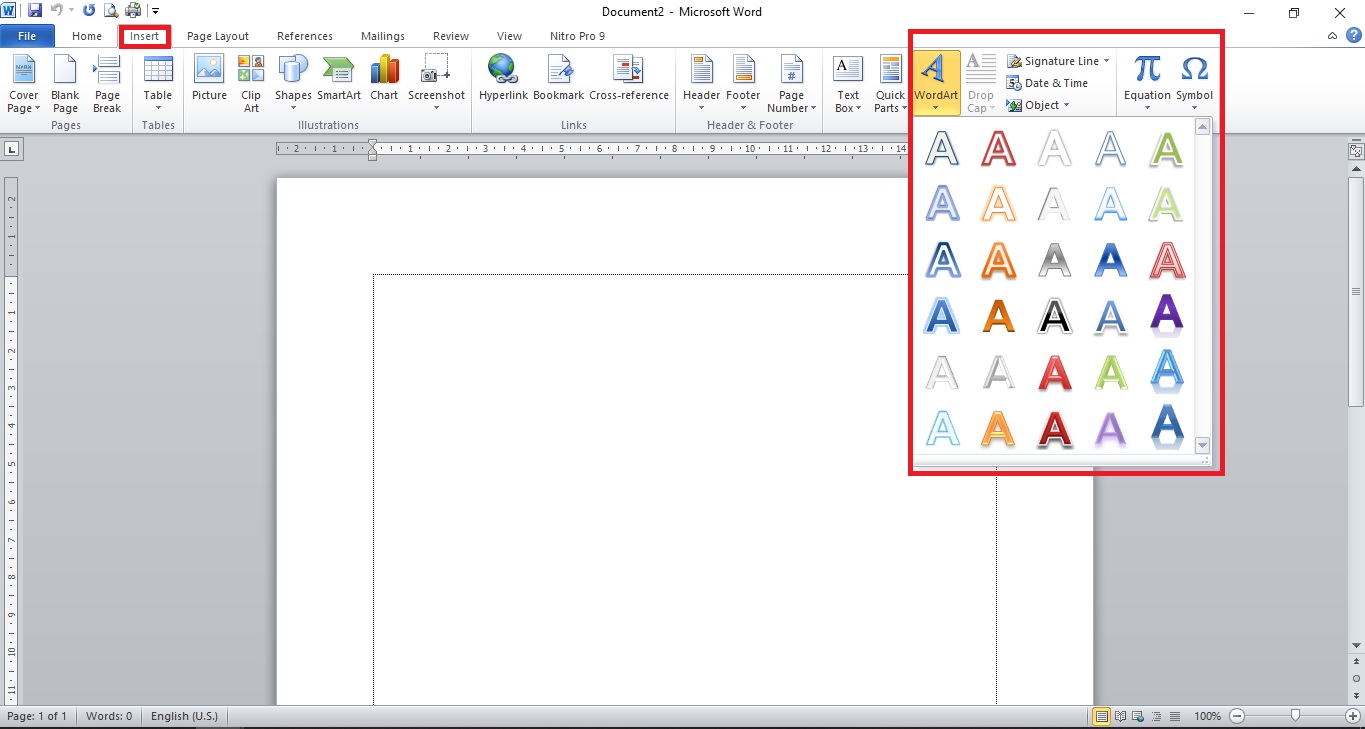Switch to the Page Layout tab
The image size is (1365, 729).
(218, 36)
